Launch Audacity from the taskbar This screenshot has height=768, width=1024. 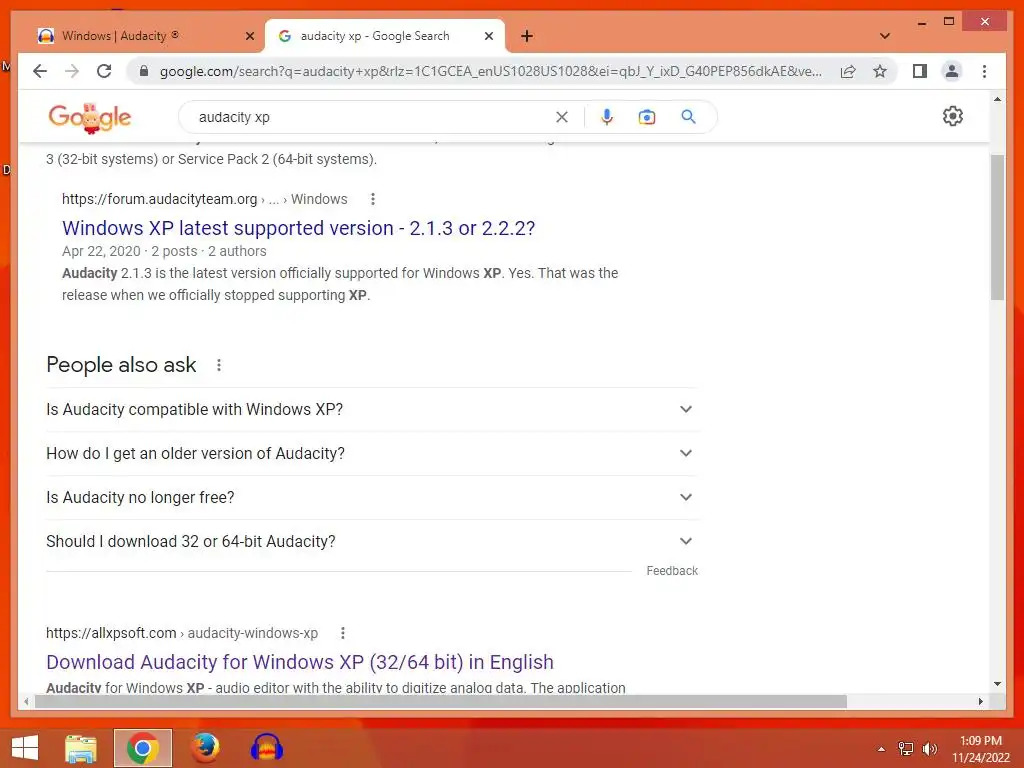(267, 748)
